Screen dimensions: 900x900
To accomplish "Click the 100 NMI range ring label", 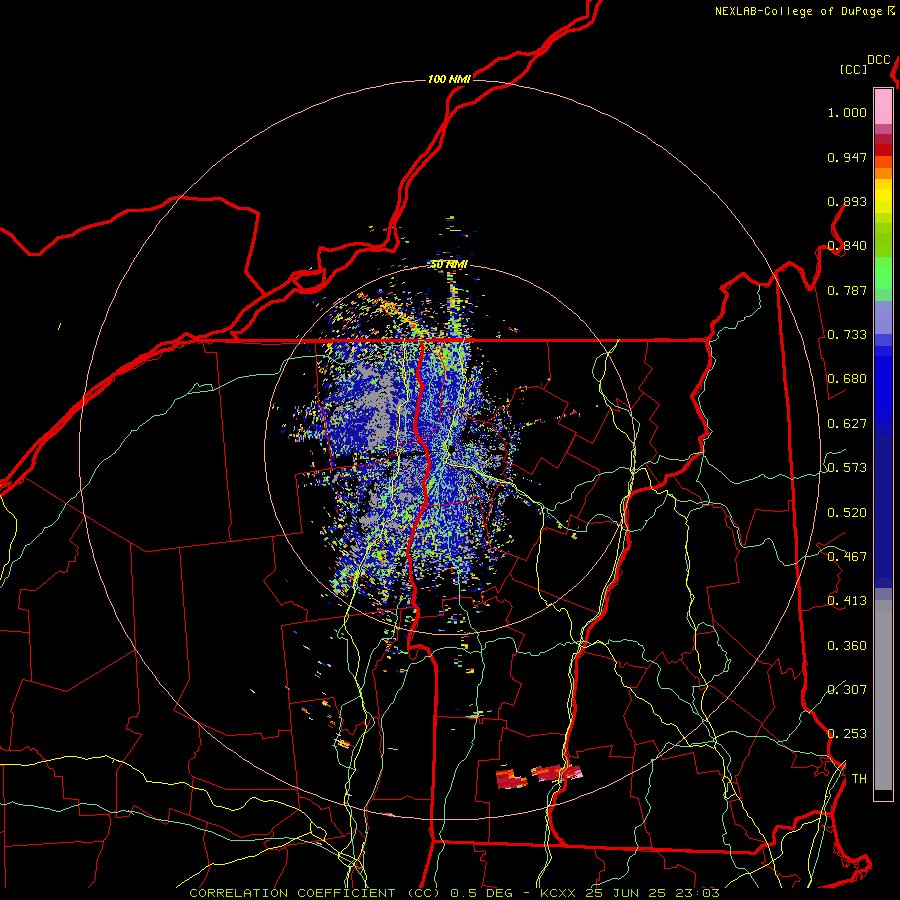I will point(449,79).
